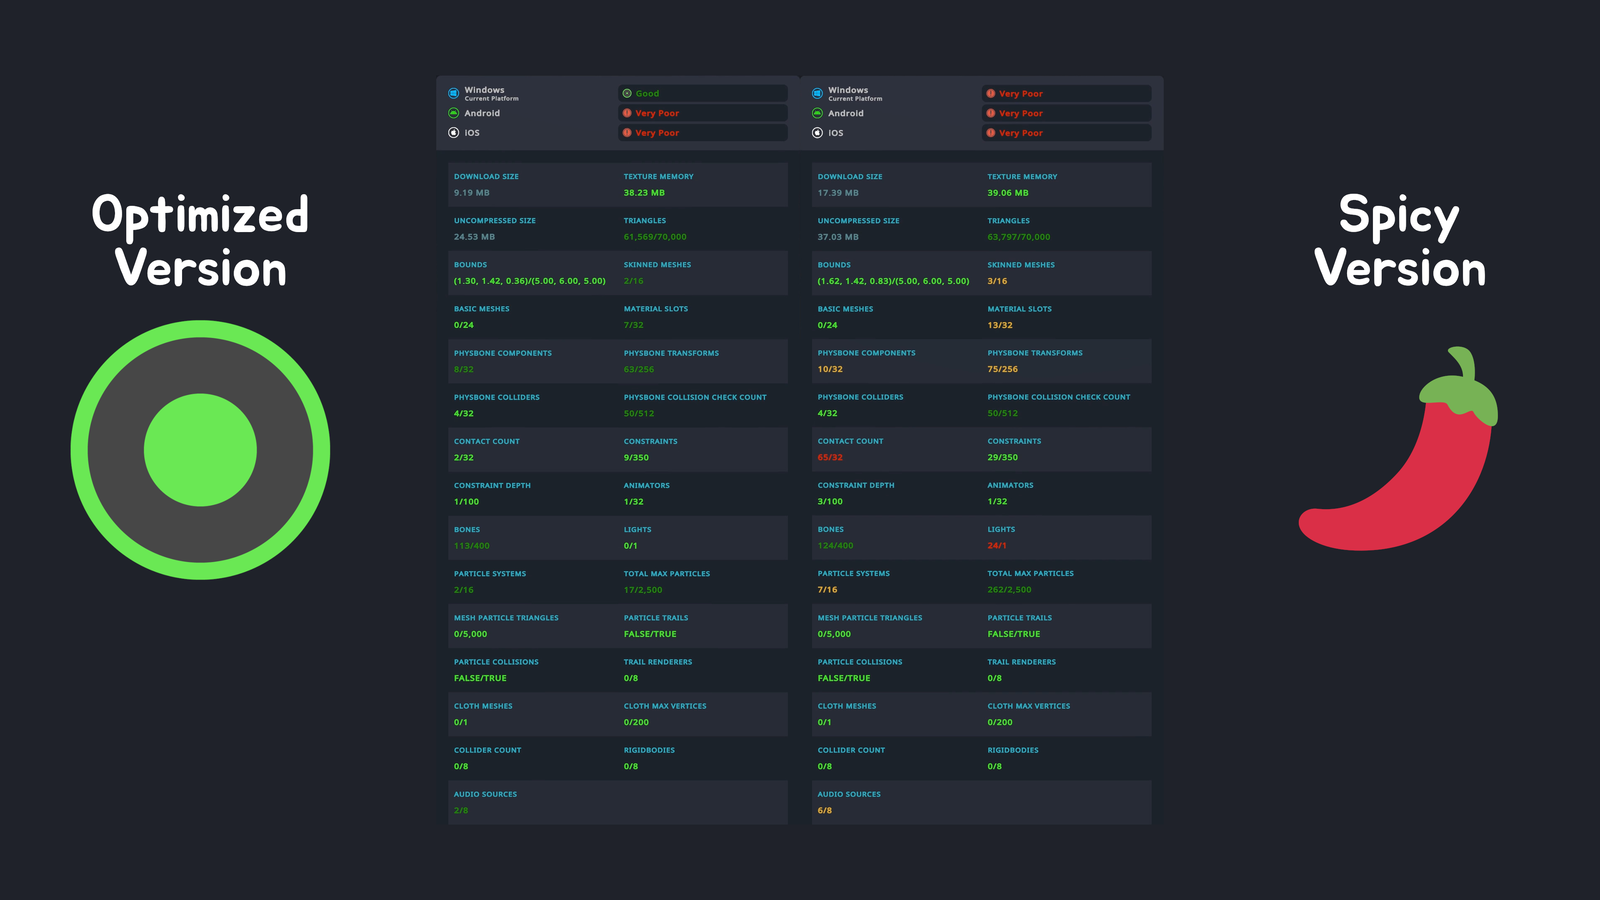The height and width of the screenshot is (900, 1600).
Task: Click the red 65/32 contact count value
Action: (x=830, y=457)
